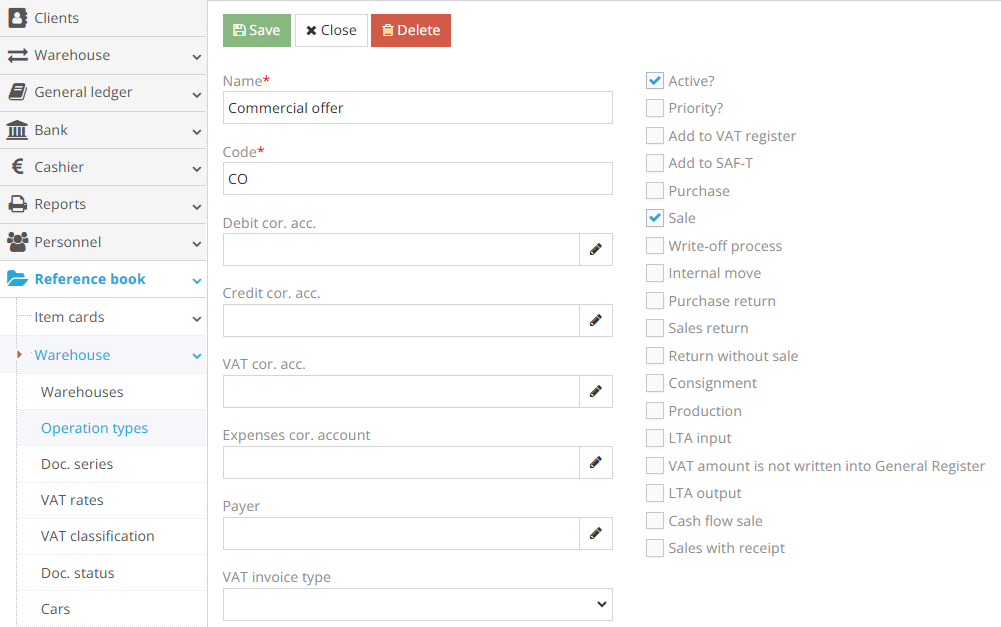Edit the Debit cor. acc. pencil icon

click(596, 249)
